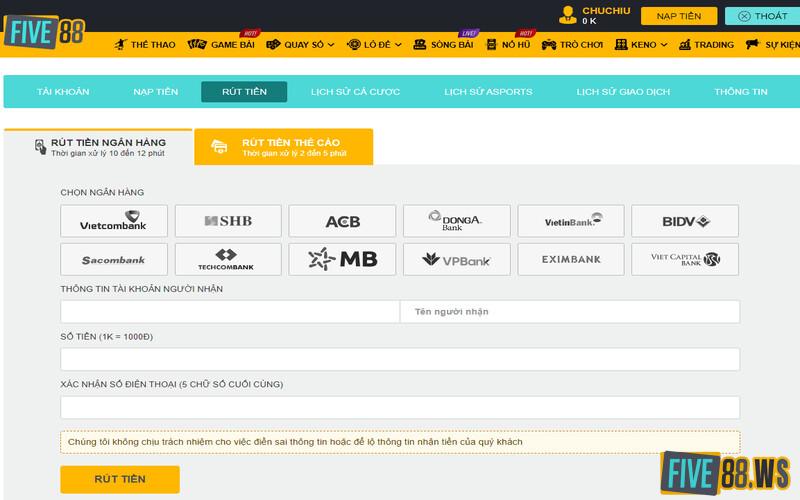
Task: Click the Trò Chơi gamepad icon
Action: (x=548, y=44)
